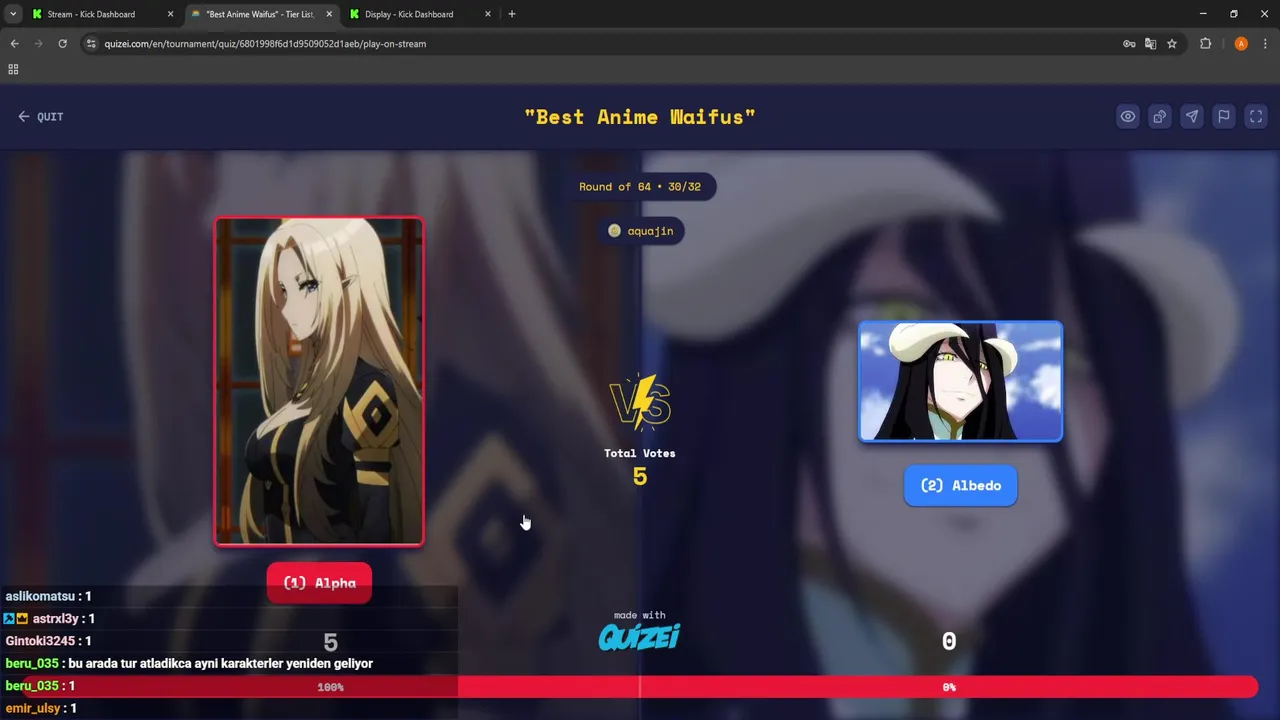The width and height of the screenshot is (1280, 720).
Task: Open the password manager key icon
Action: pyautogui.click(x=1129, y=44)
